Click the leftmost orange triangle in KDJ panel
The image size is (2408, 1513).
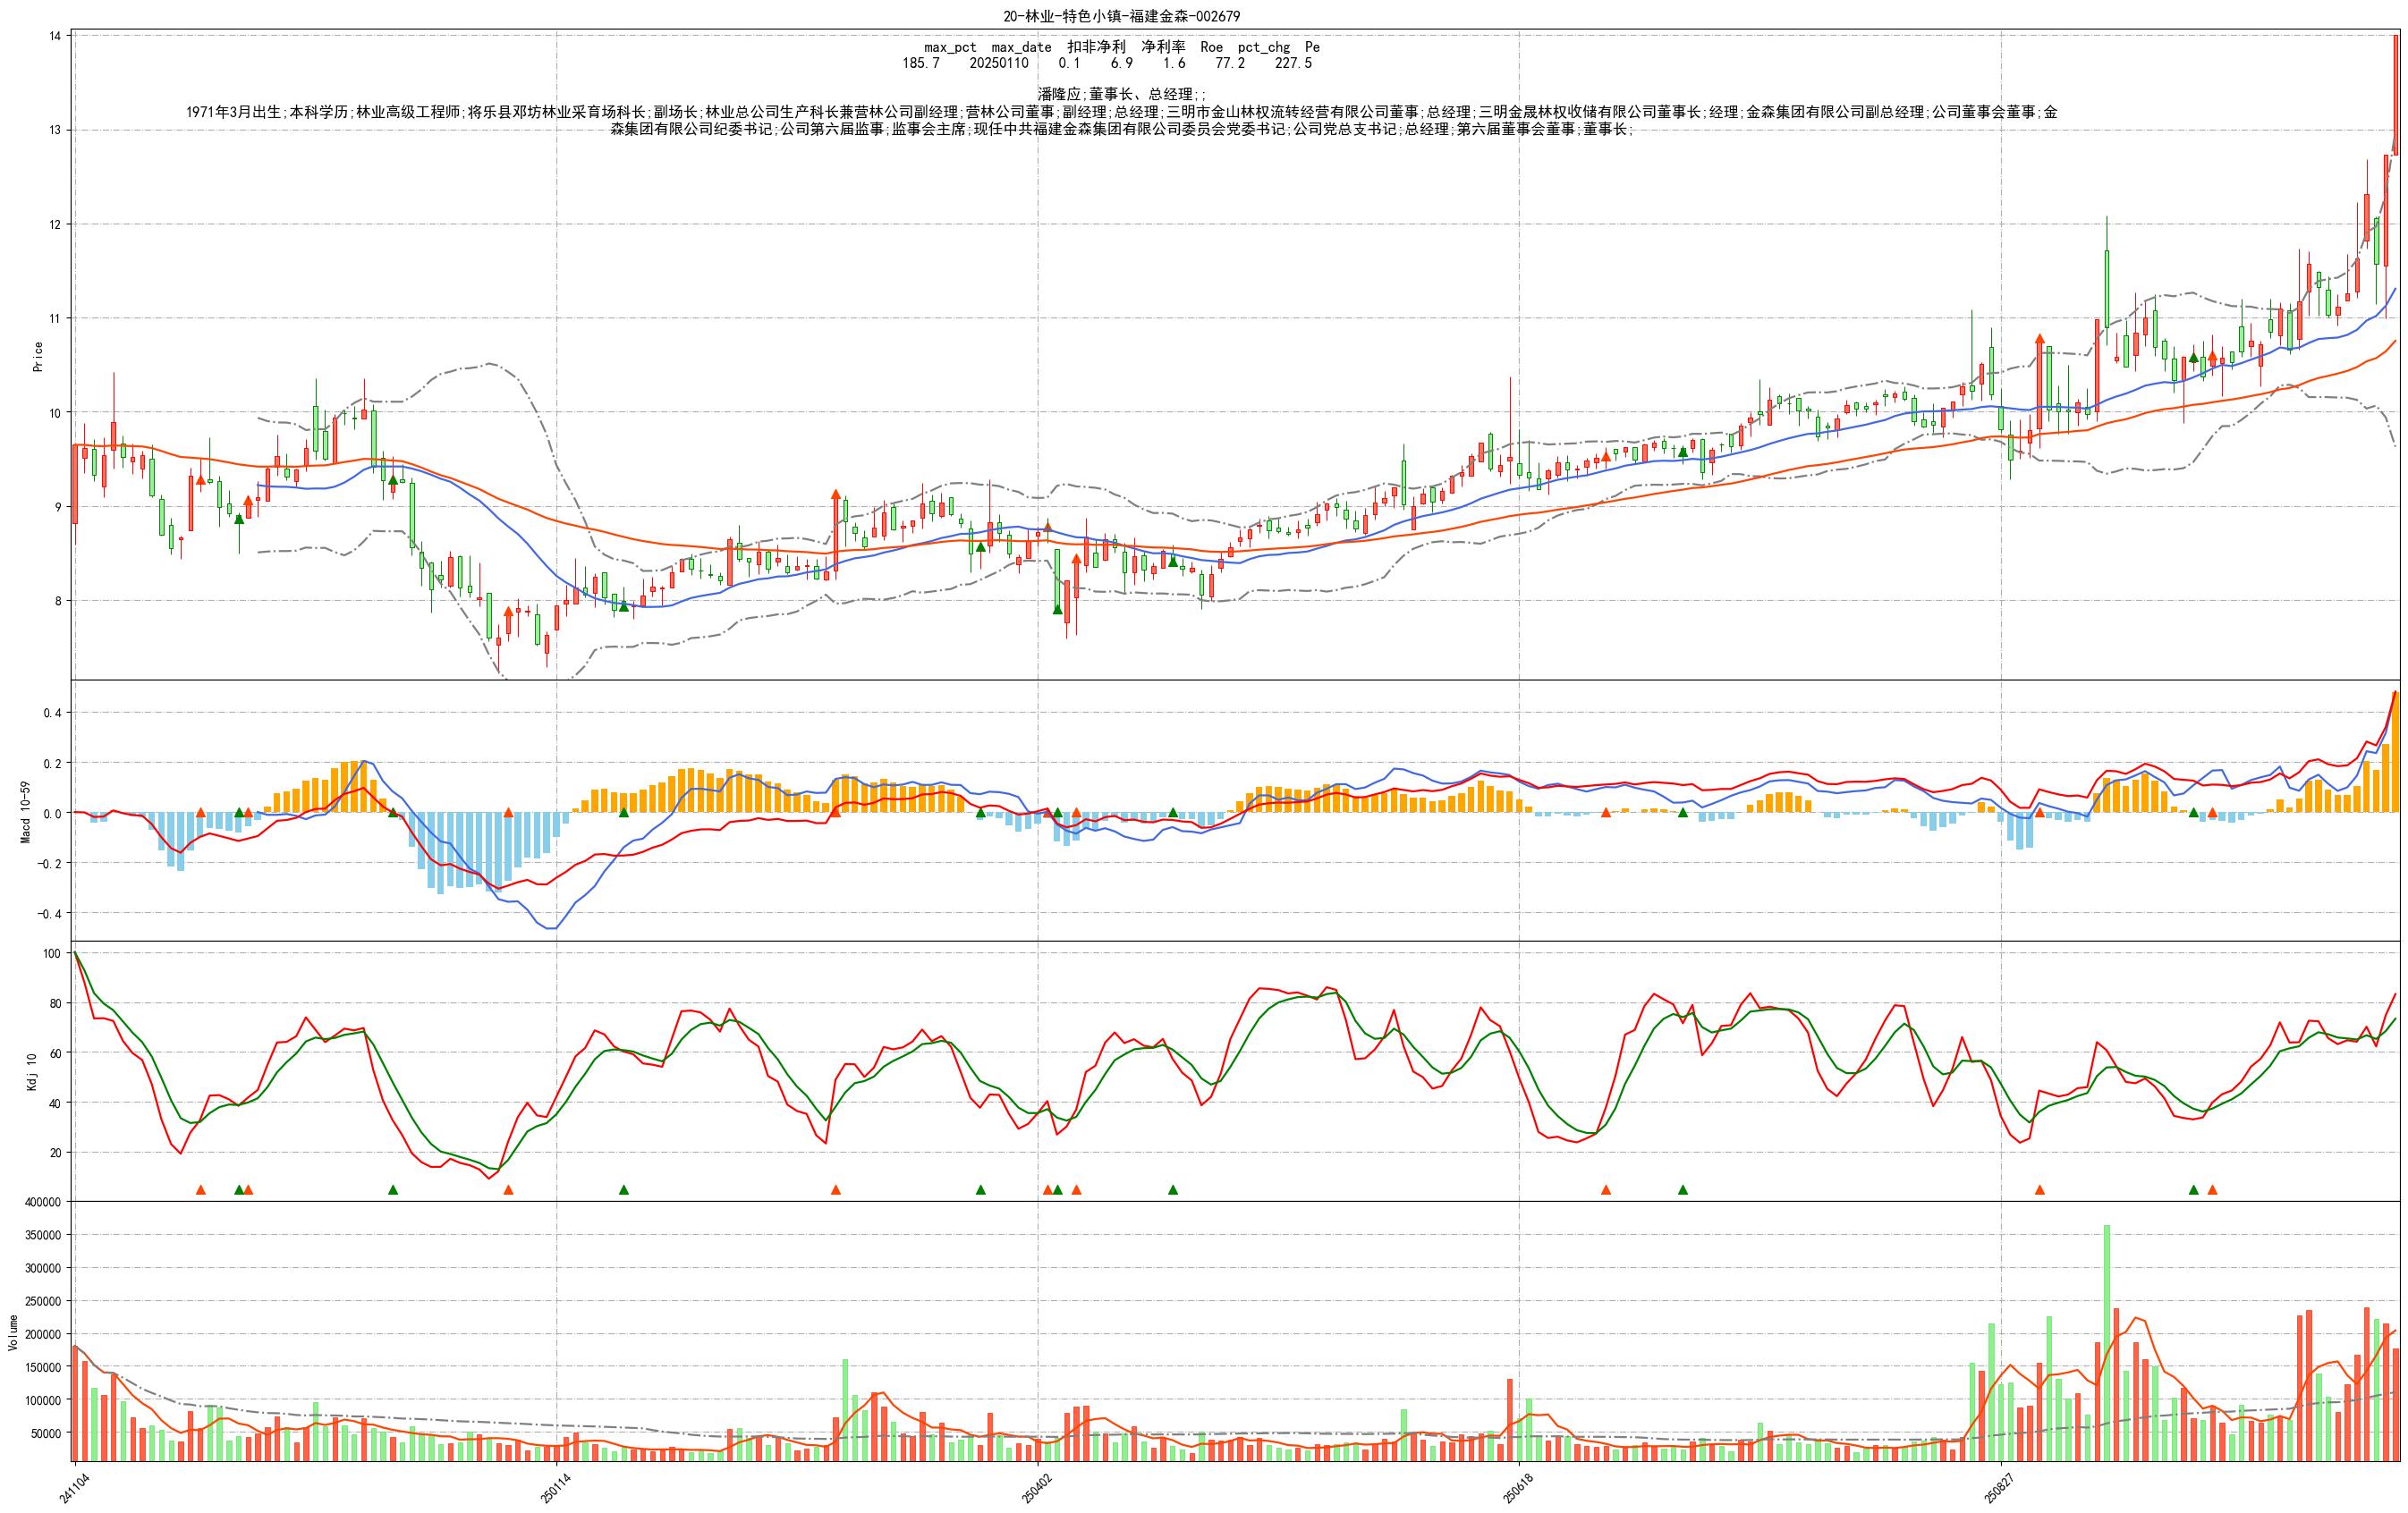click(200, 1190)
